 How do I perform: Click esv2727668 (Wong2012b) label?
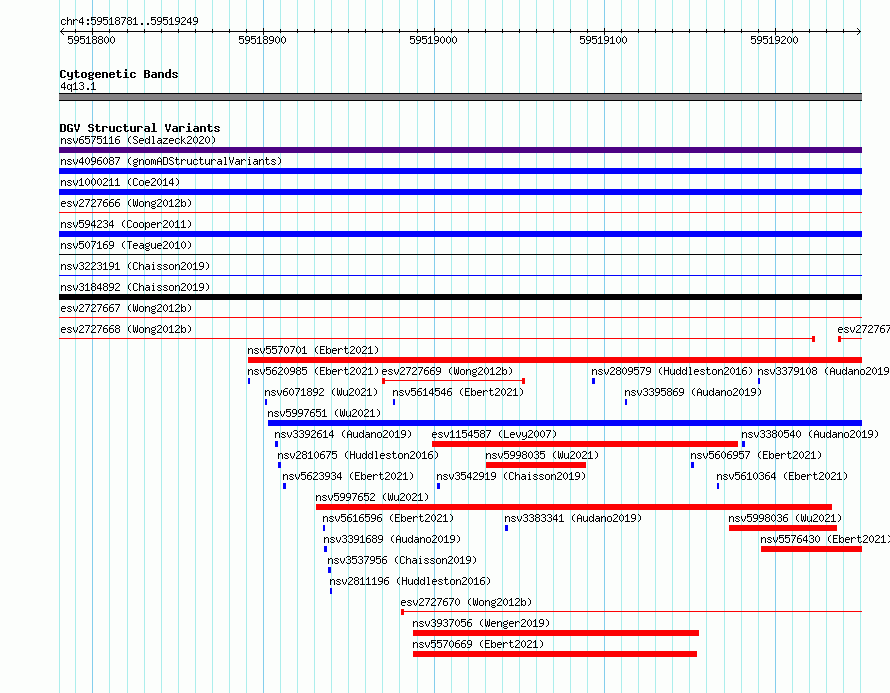pos(126,329)
